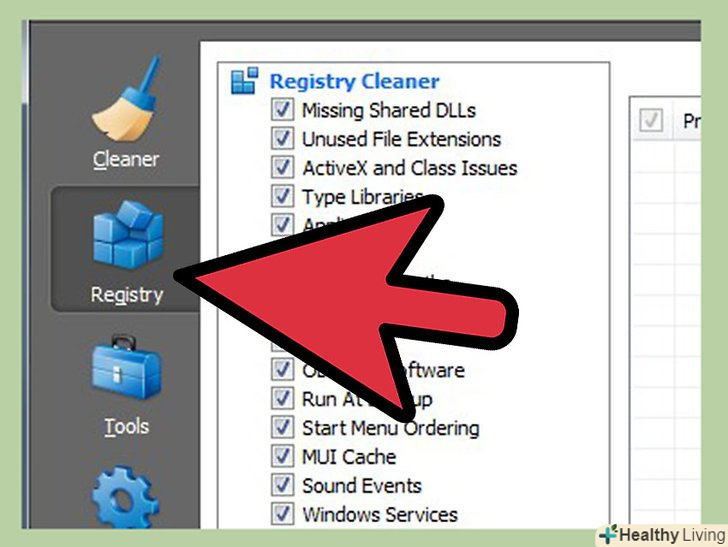The height and width of the screenshot is (547, 728).
Task: Disable Windows Services check
Action: tap(282, 514)
